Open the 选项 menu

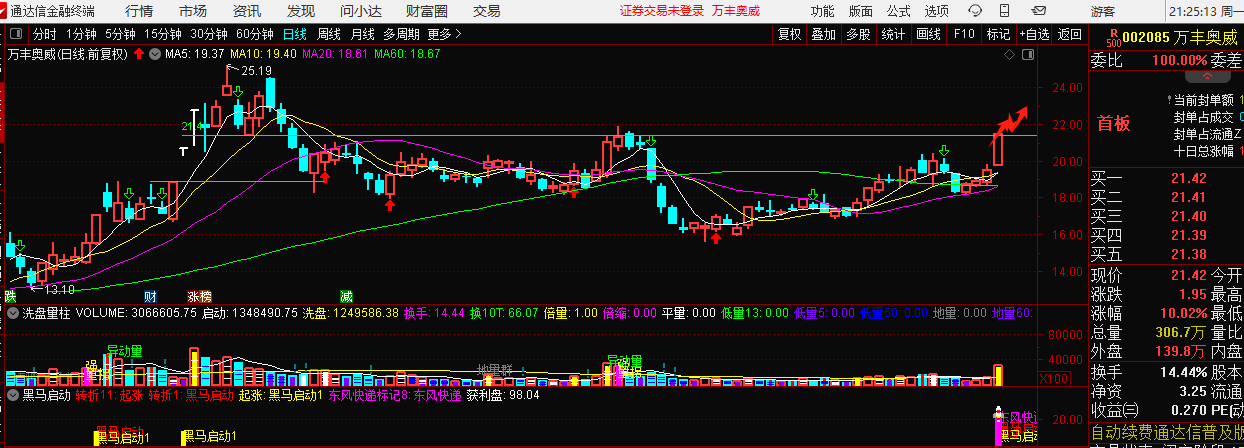pos(936,11)
